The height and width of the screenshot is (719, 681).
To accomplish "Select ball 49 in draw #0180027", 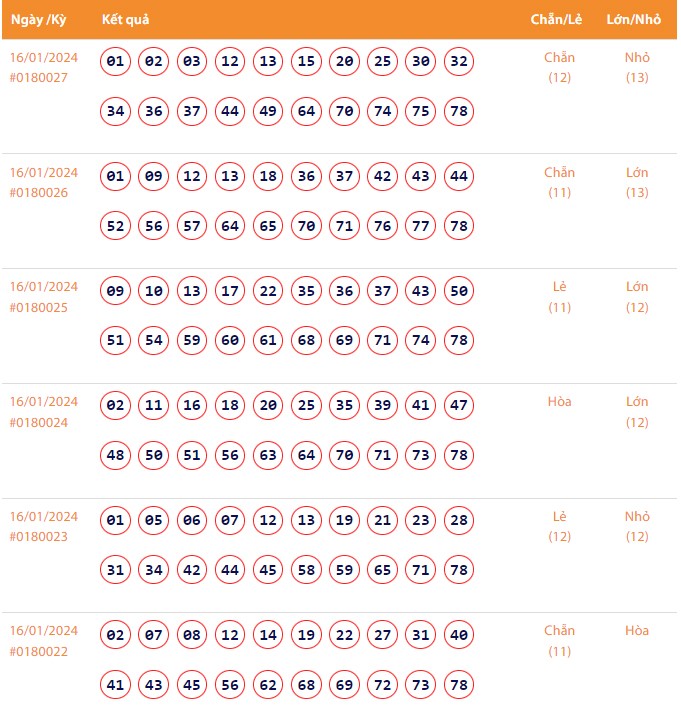I will click(268, 111).
